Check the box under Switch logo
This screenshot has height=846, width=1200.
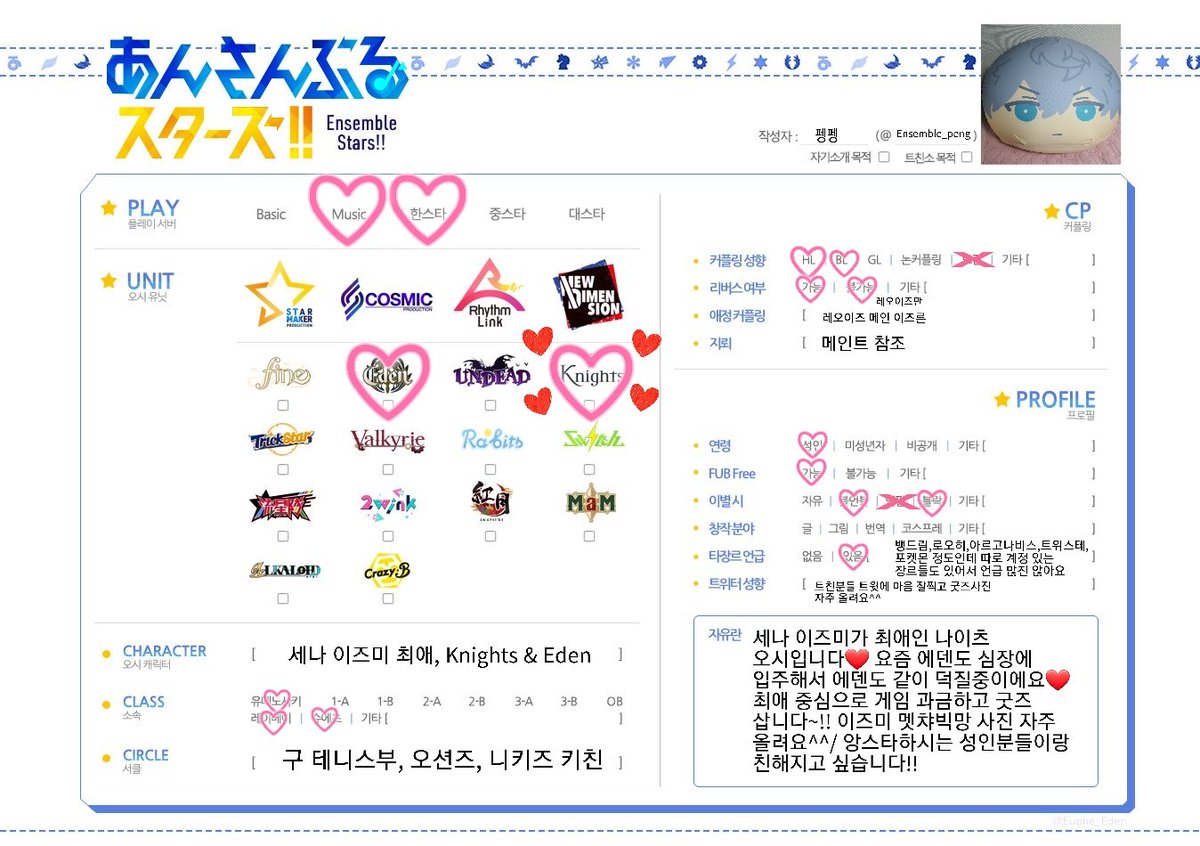coord(589,469)
